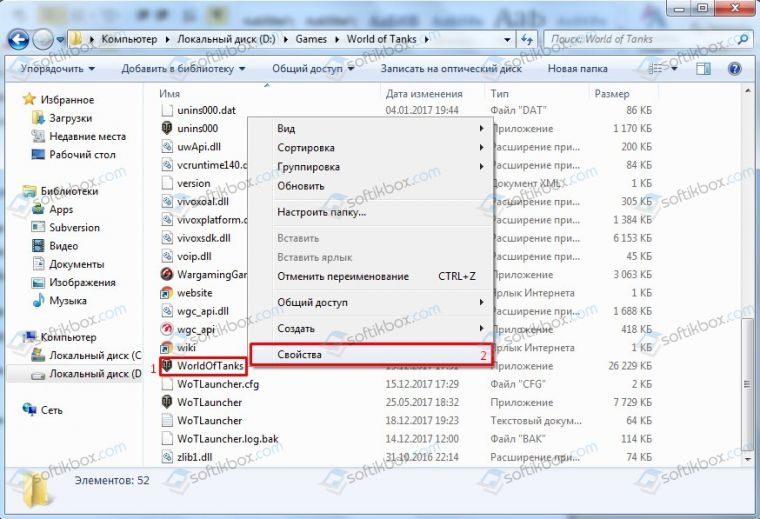The image size is (760, 519).
Task: Open the Упорядочить menu
Action: 58,69
